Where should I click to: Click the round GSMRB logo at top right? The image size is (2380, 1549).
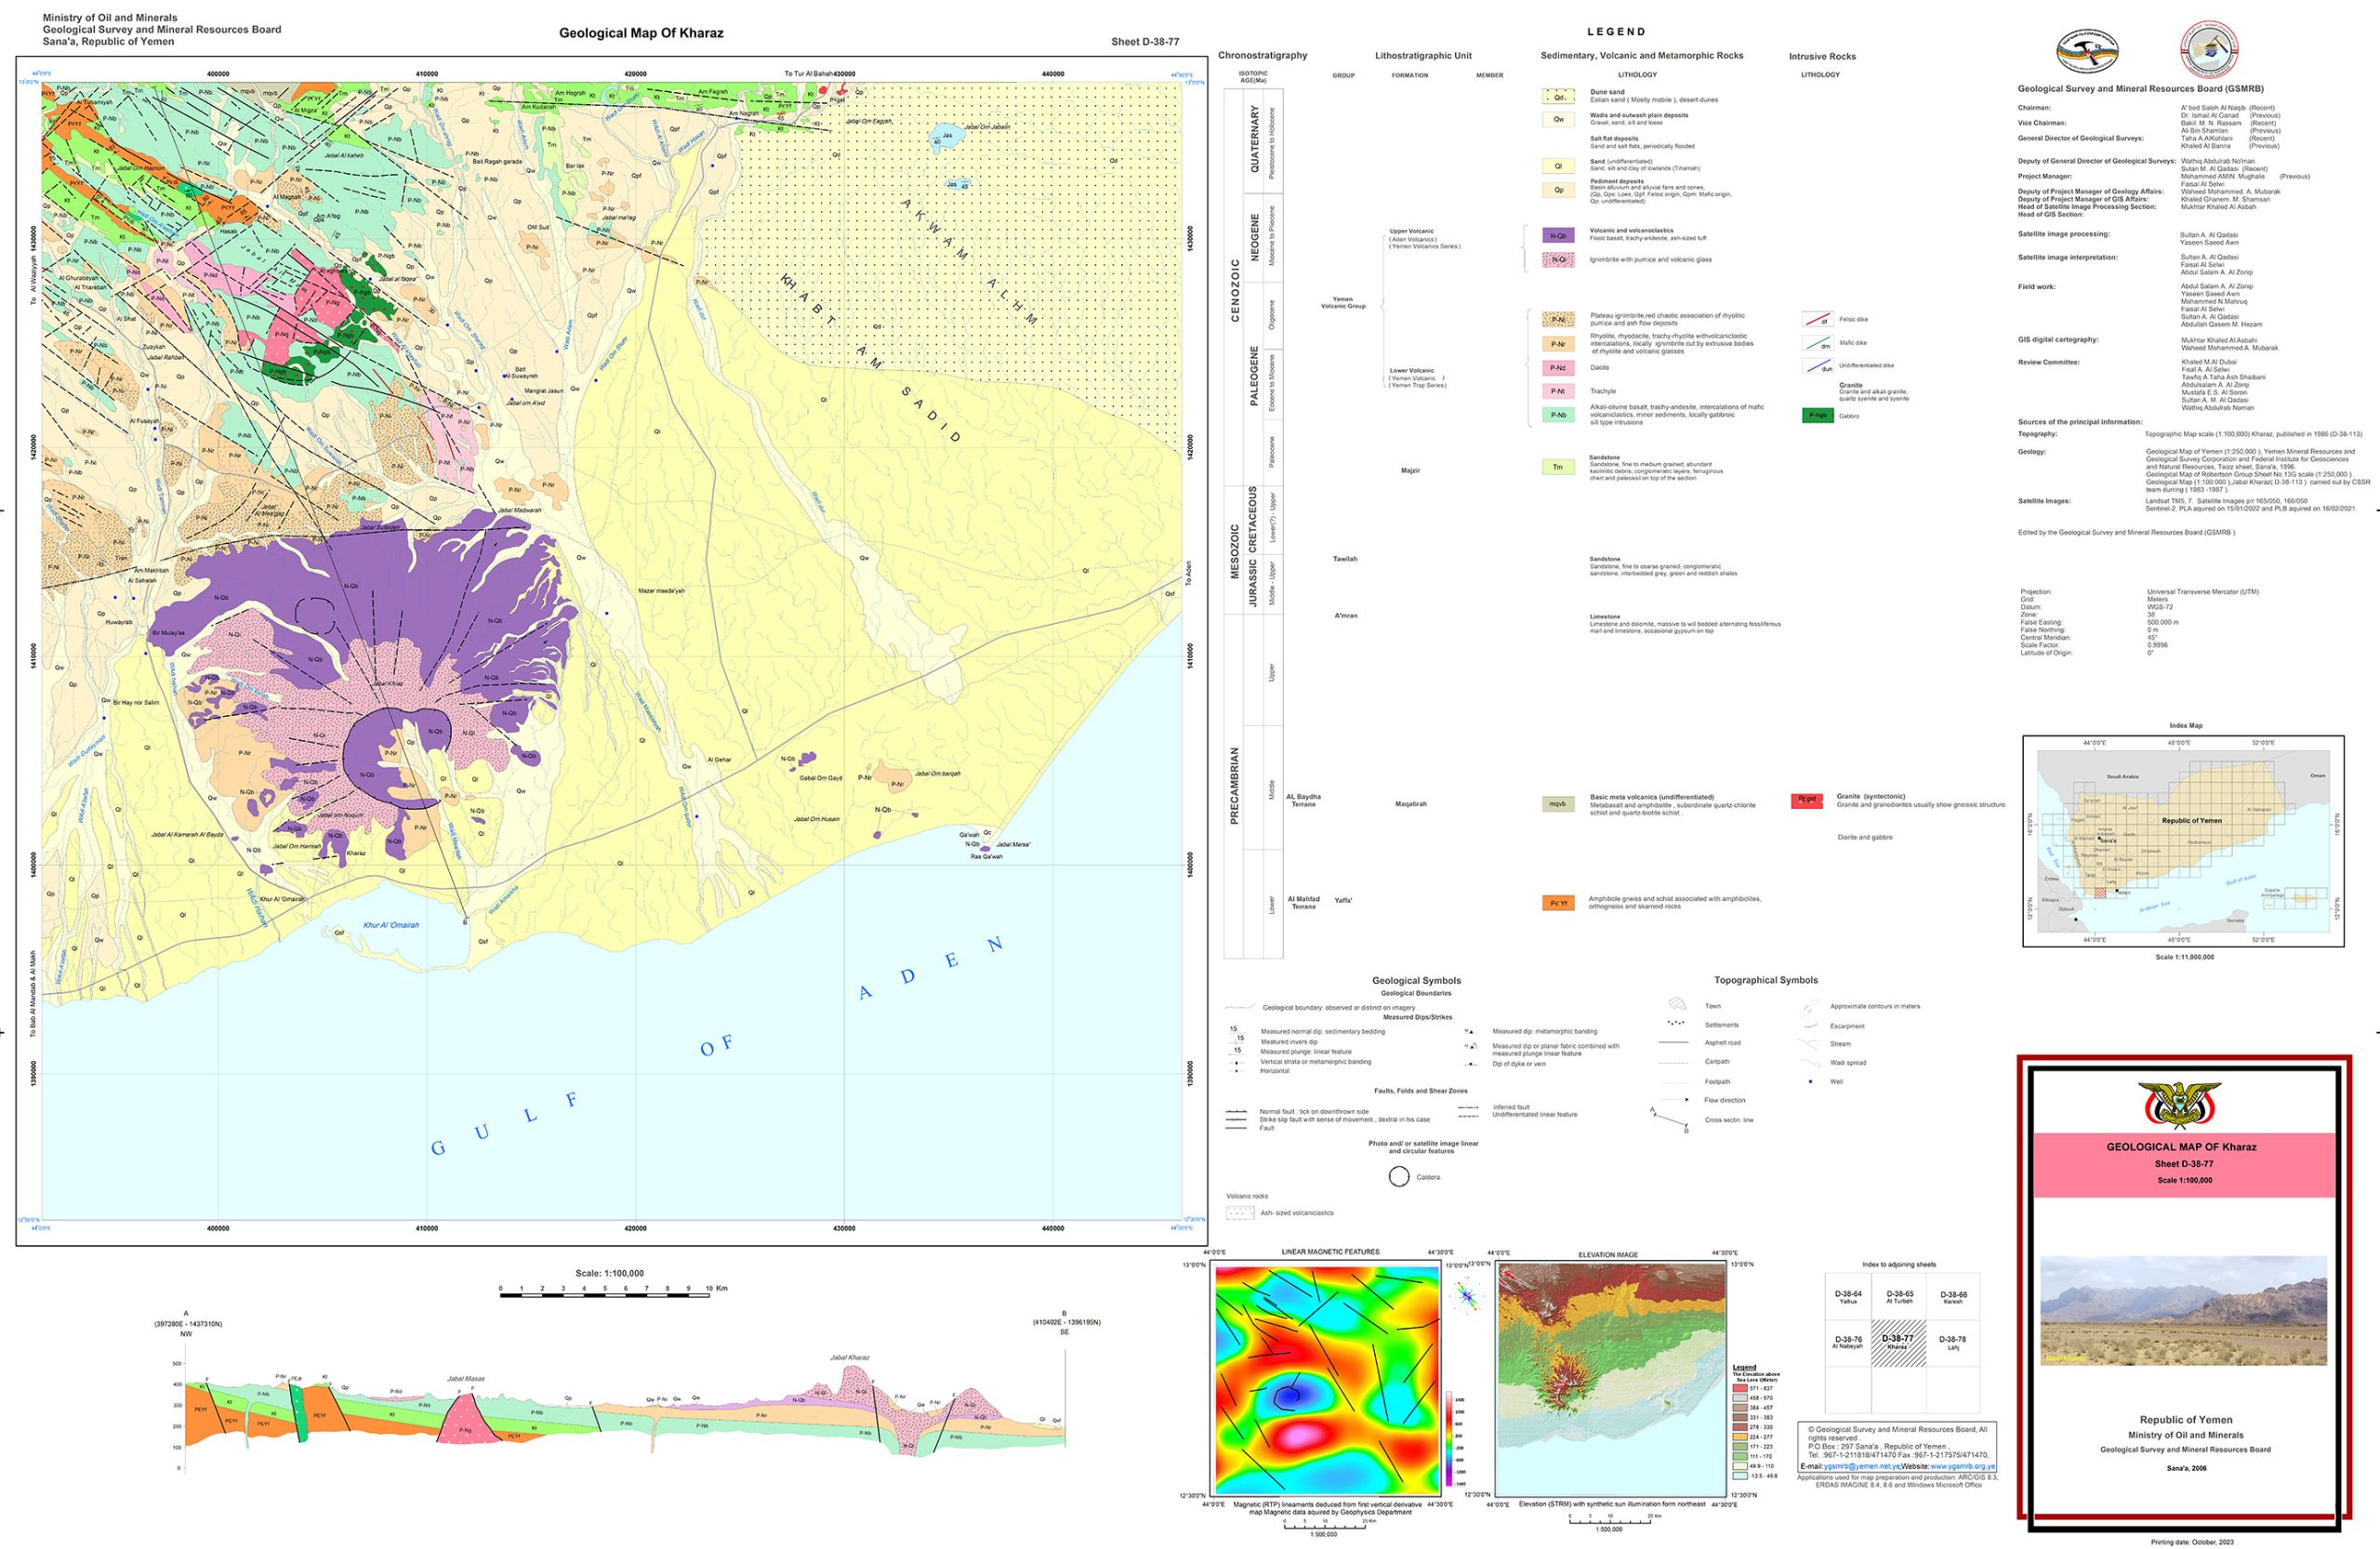pyautogui.click(x=2209, y=50)
